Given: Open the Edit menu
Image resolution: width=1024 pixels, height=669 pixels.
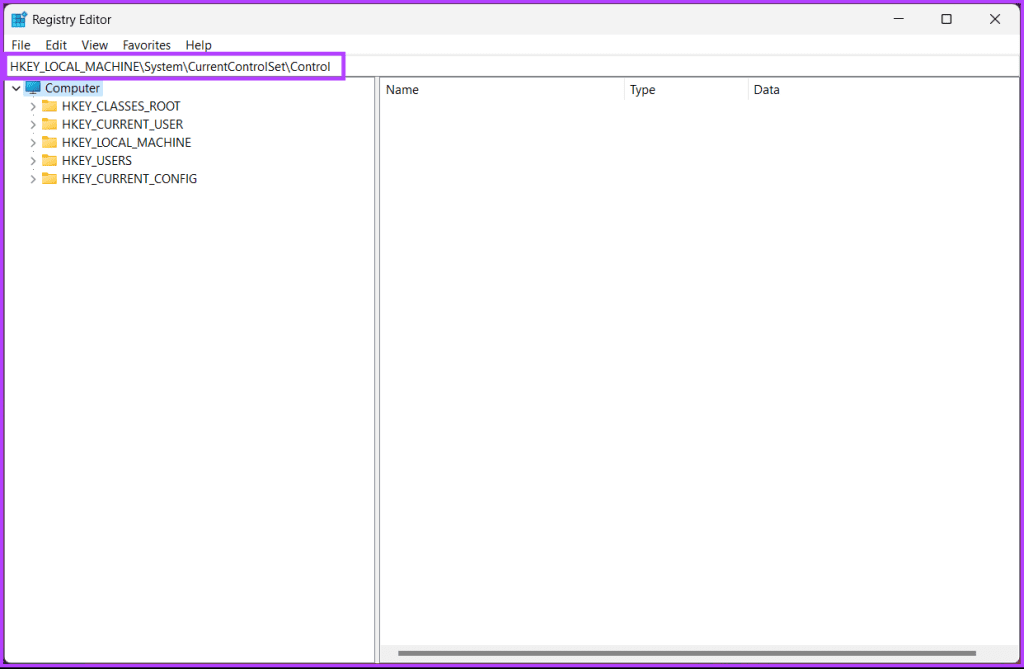Looking at the screenshot, I should click(x=56, y=45).
